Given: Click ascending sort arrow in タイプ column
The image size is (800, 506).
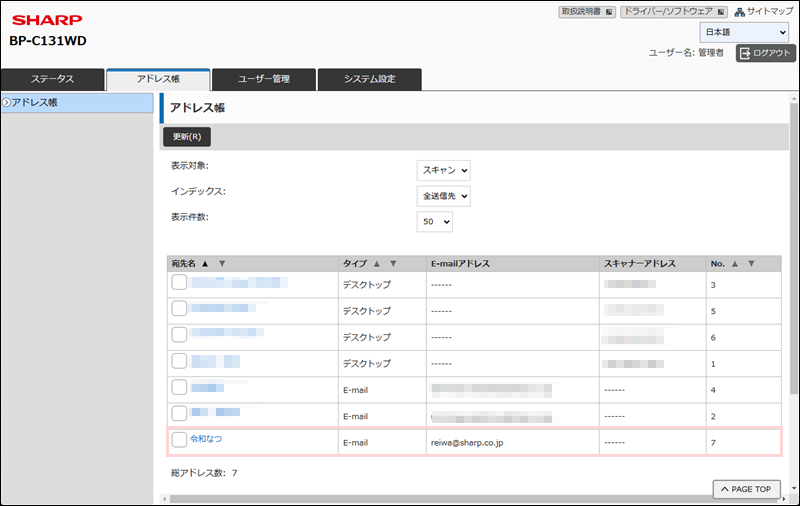Looking at the screenshot, I should pyautogui.click(x=377, y=264).
